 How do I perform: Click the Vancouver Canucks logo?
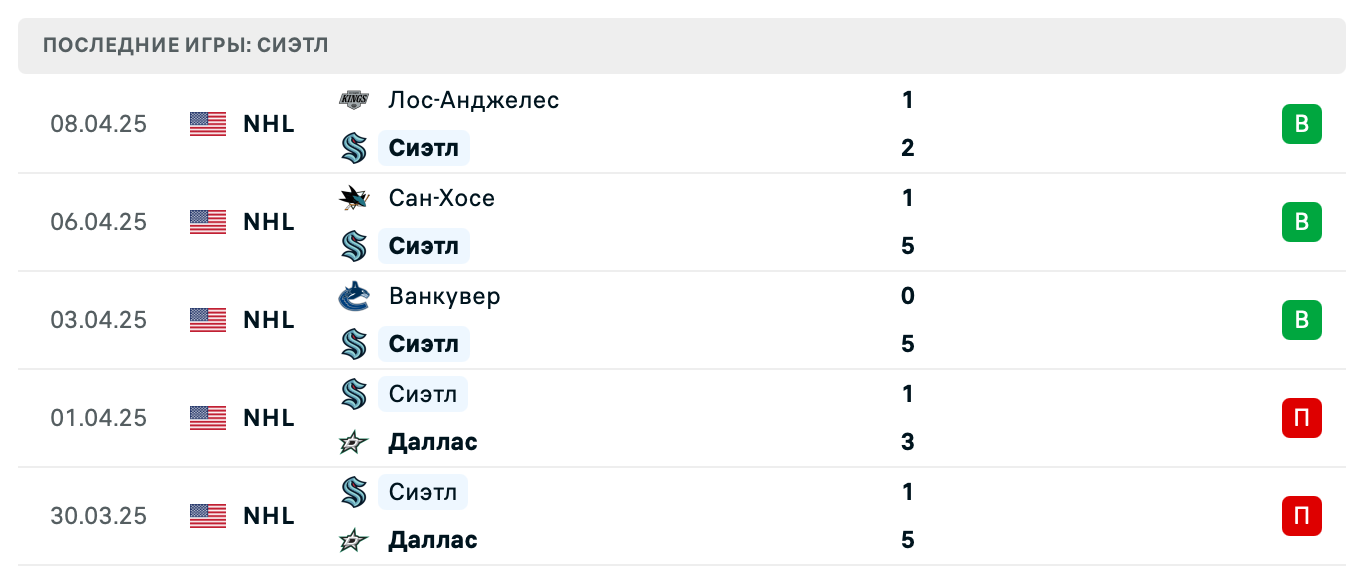point(354,296)
